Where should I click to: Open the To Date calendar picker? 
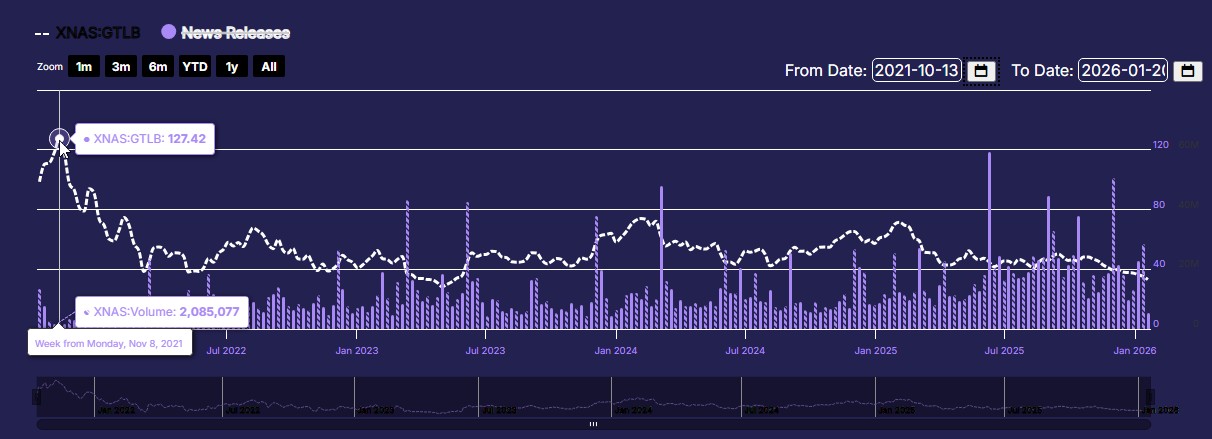(1187, 71)
